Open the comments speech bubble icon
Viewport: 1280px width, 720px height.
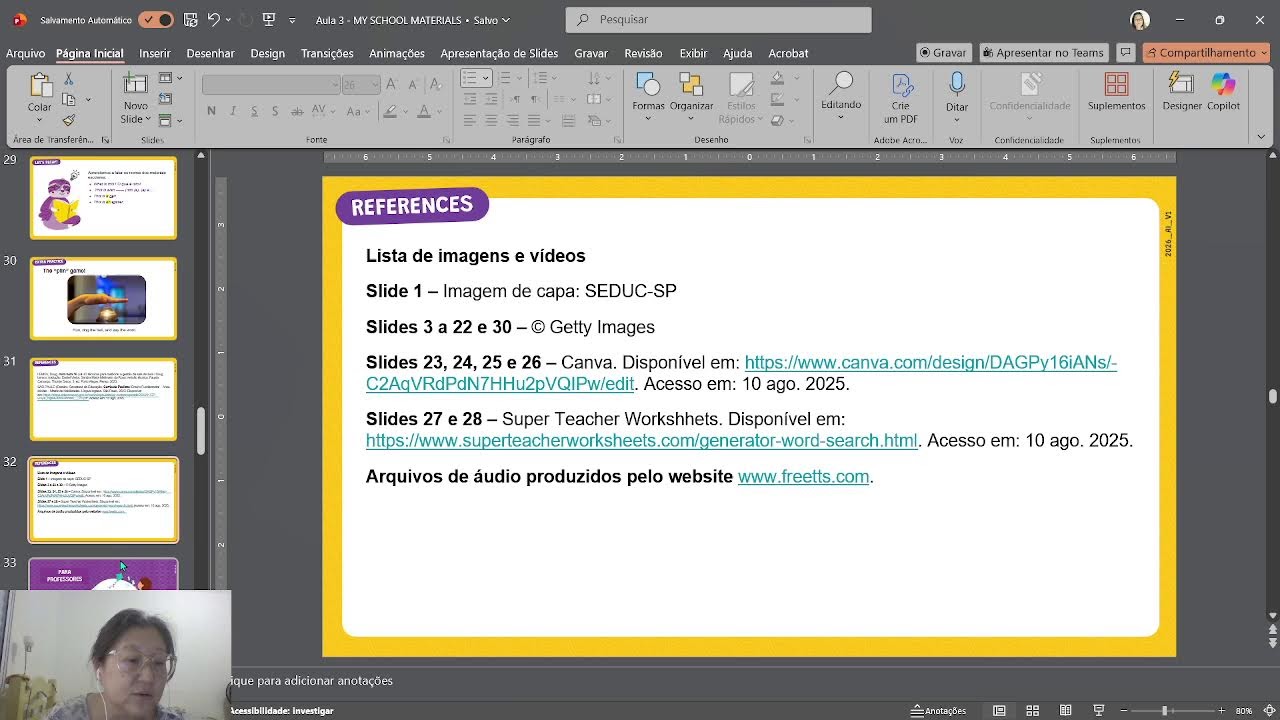1125,53
